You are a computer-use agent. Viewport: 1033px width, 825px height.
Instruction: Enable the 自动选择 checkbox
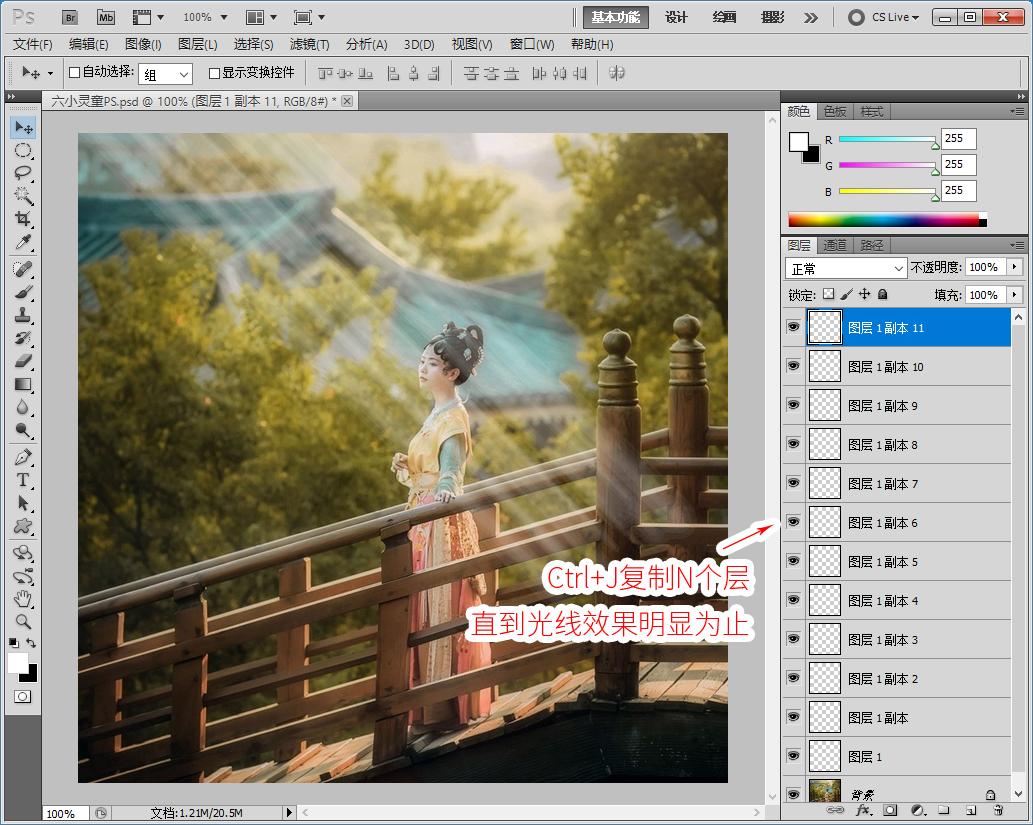coord(74,72)
